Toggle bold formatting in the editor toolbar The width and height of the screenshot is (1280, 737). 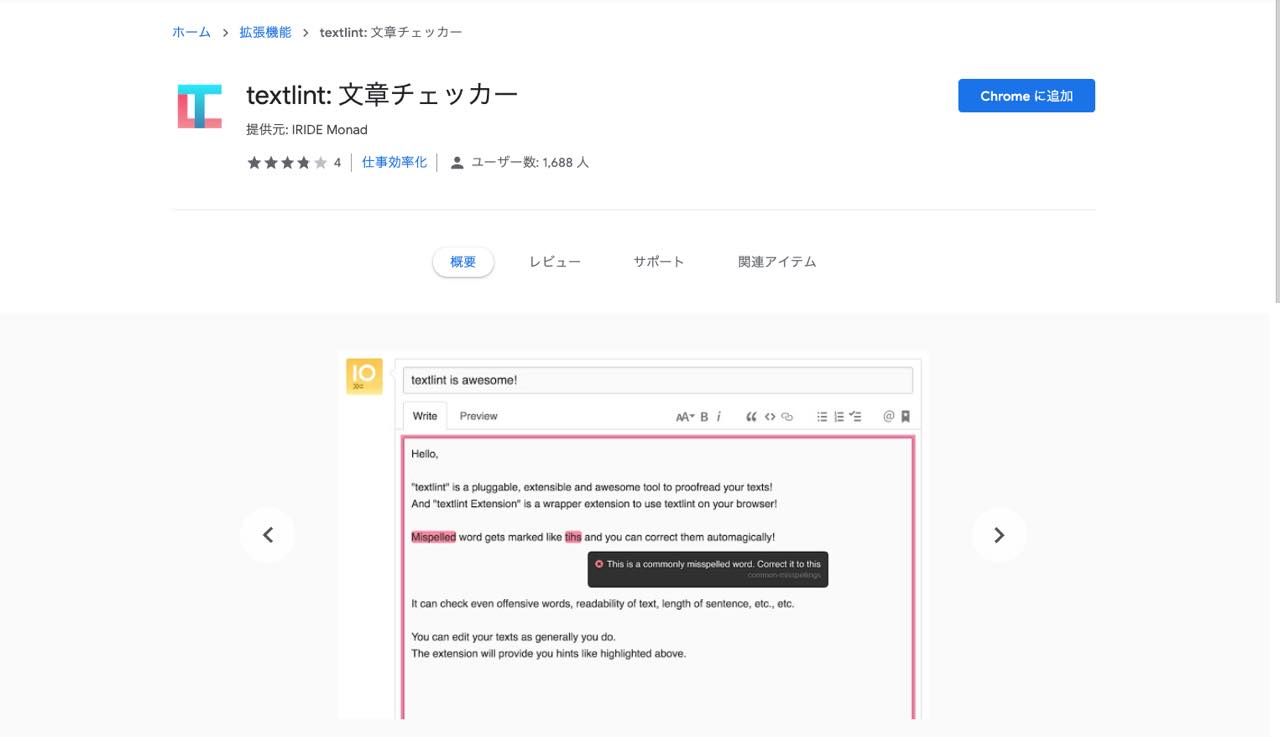(x=704, y=417)
